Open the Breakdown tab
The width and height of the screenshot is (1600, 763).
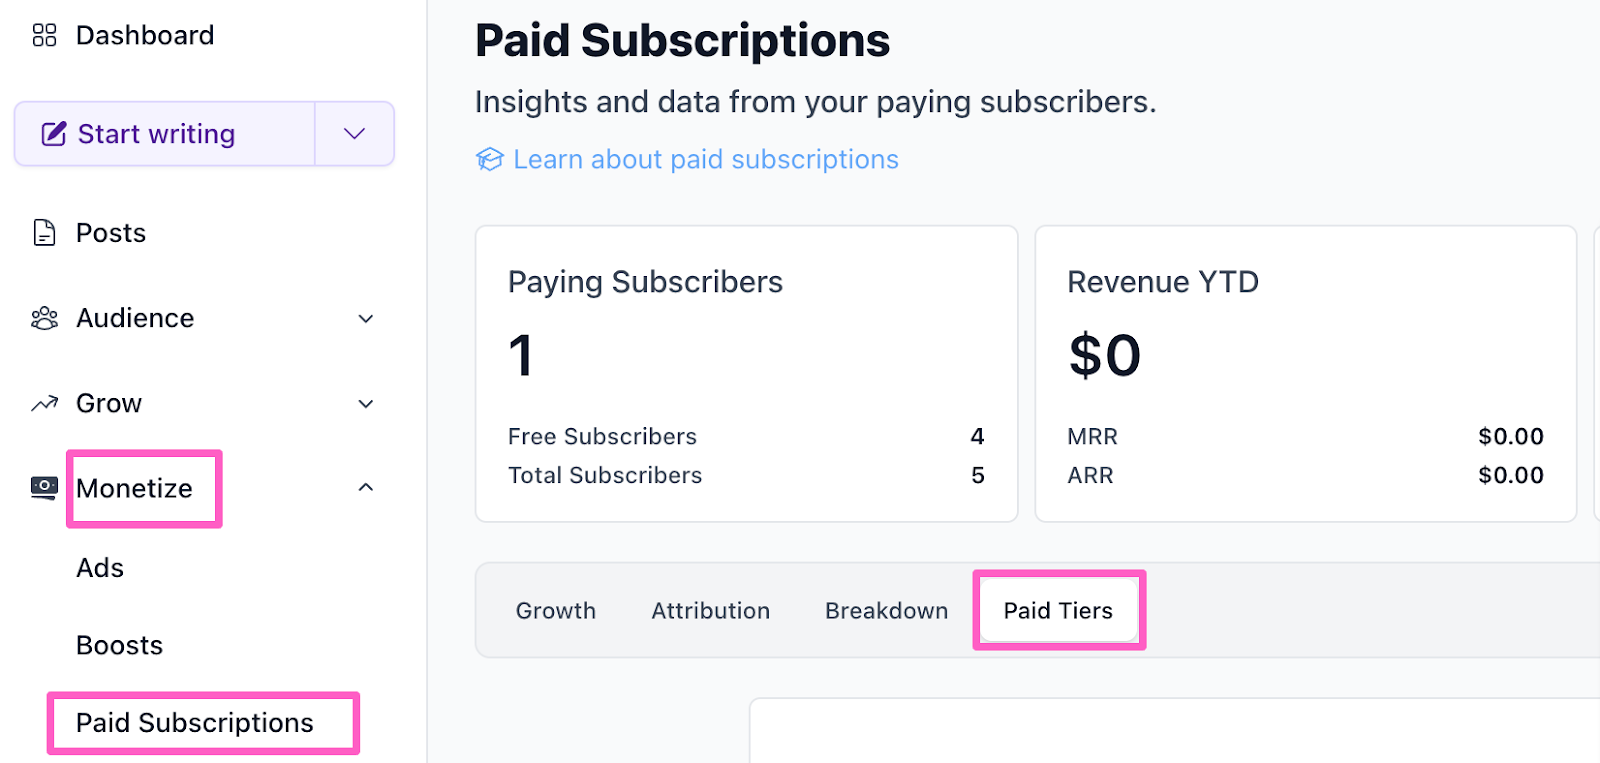click(886, 611)
